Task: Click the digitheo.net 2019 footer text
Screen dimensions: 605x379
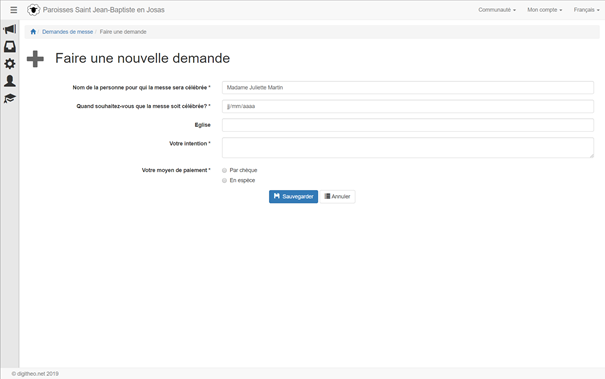Action: coord(35,374)
